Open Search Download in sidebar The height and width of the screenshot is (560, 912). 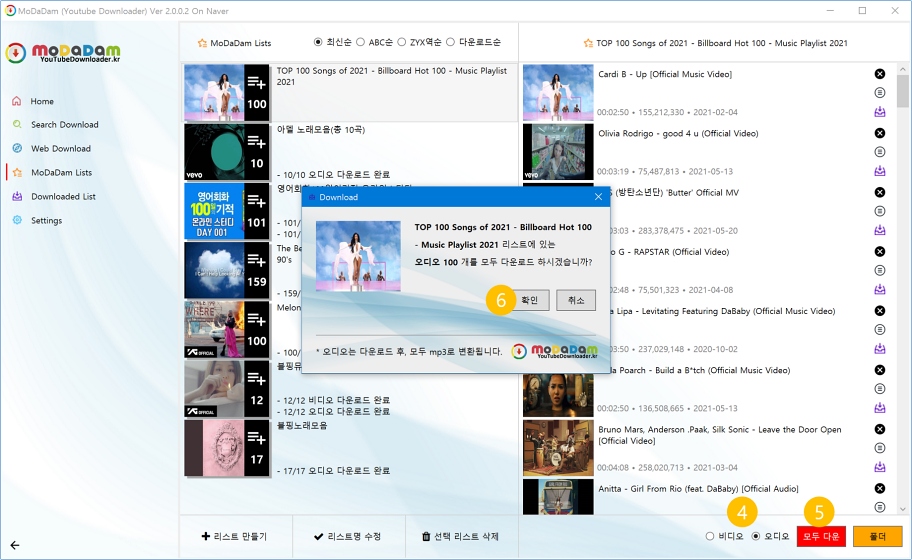pos(65,124)
